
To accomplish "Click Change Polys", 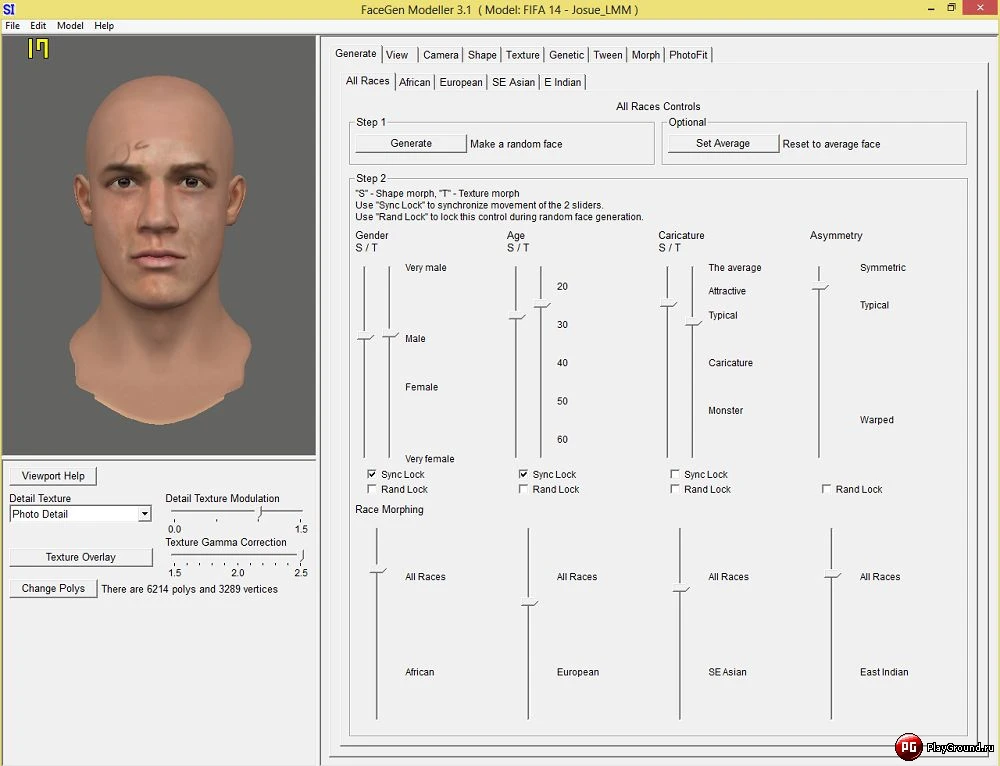I will click(x=52, y=588).
